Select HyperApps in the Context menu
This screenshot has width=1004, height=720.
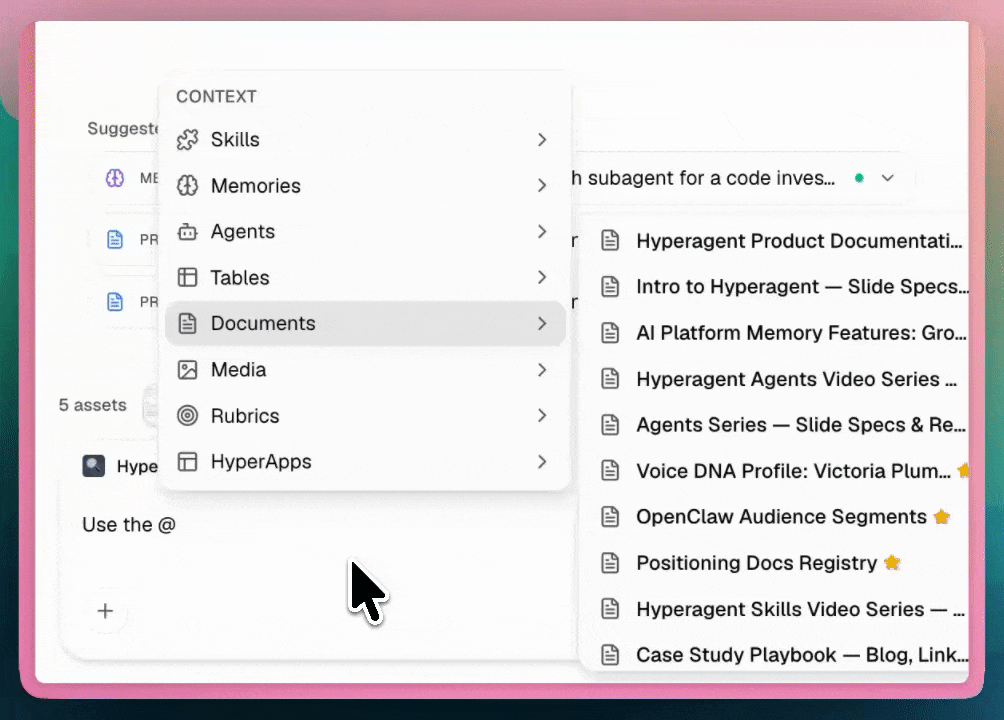tap(365, 462)
